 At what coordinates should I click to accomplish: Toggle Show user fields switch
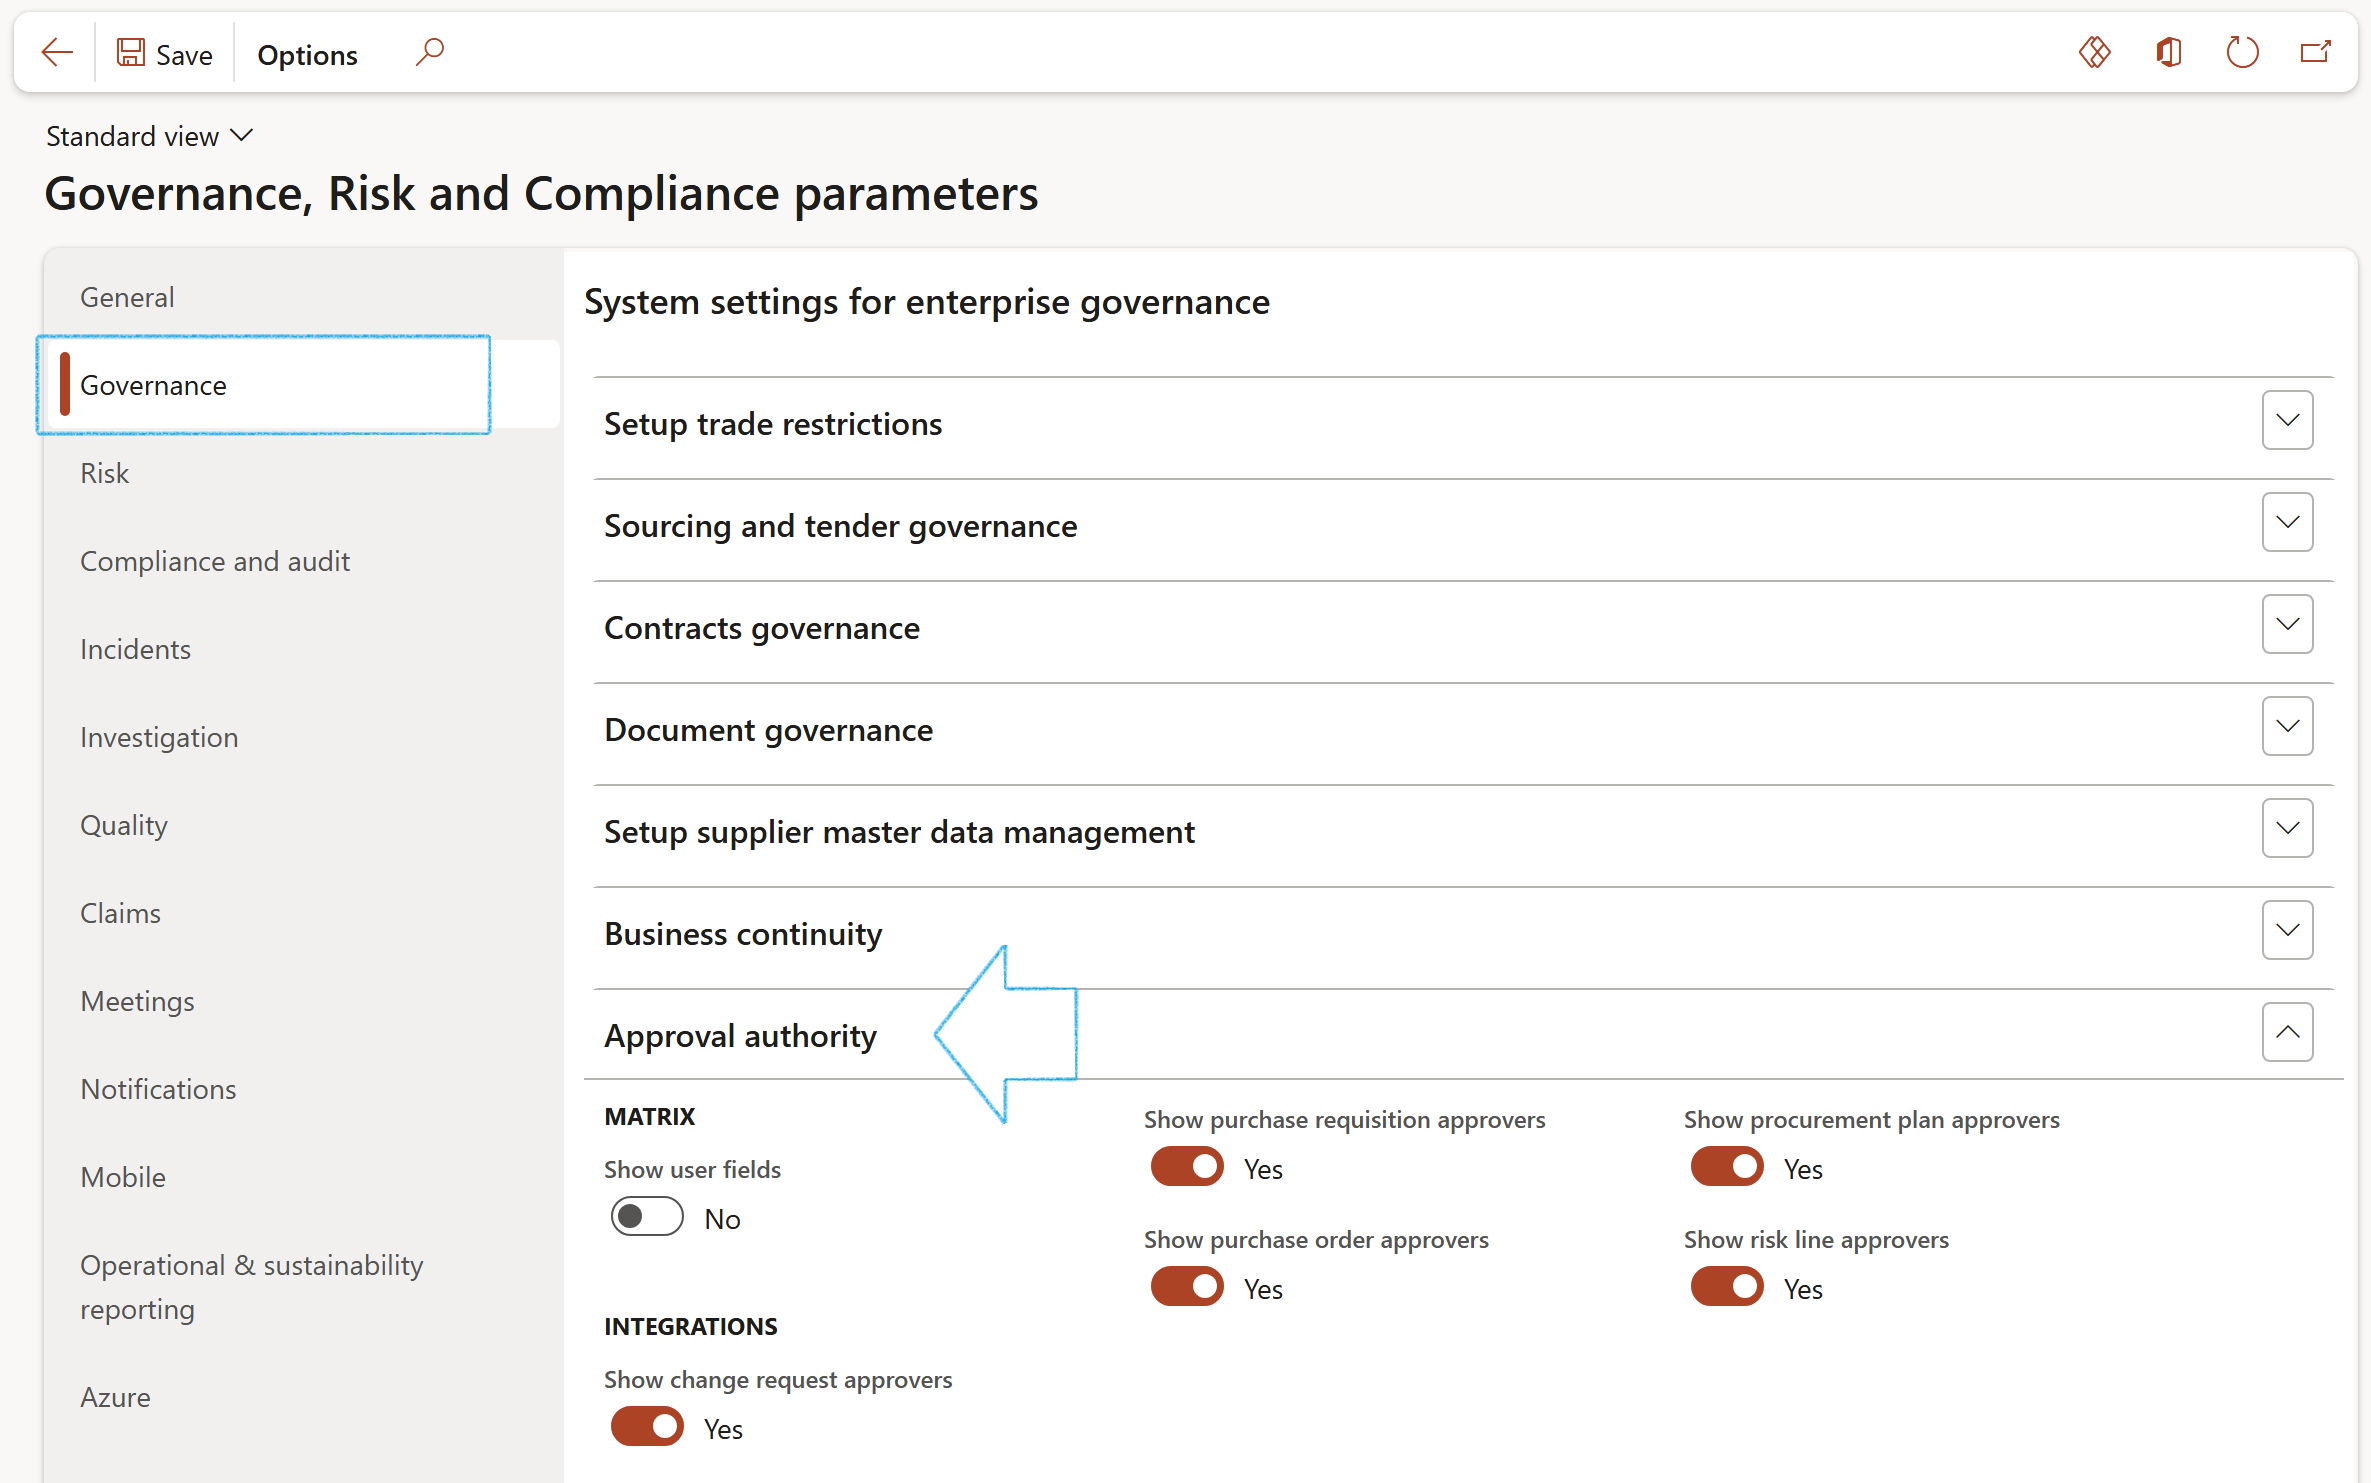click(x=647, y=1217)
